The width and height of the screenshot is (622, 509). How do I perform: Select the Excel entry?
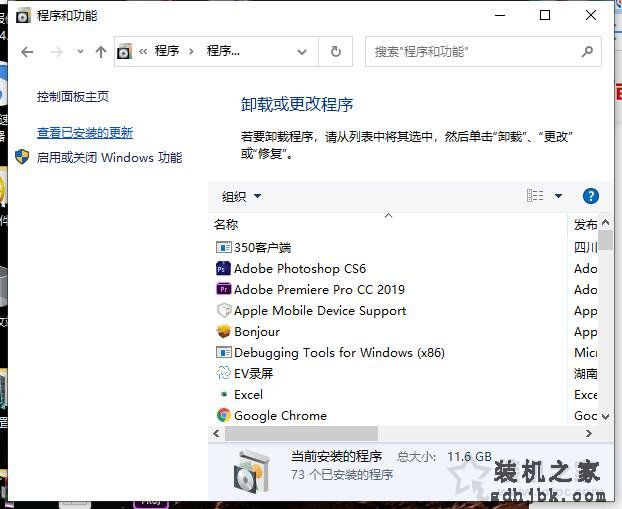248,395
